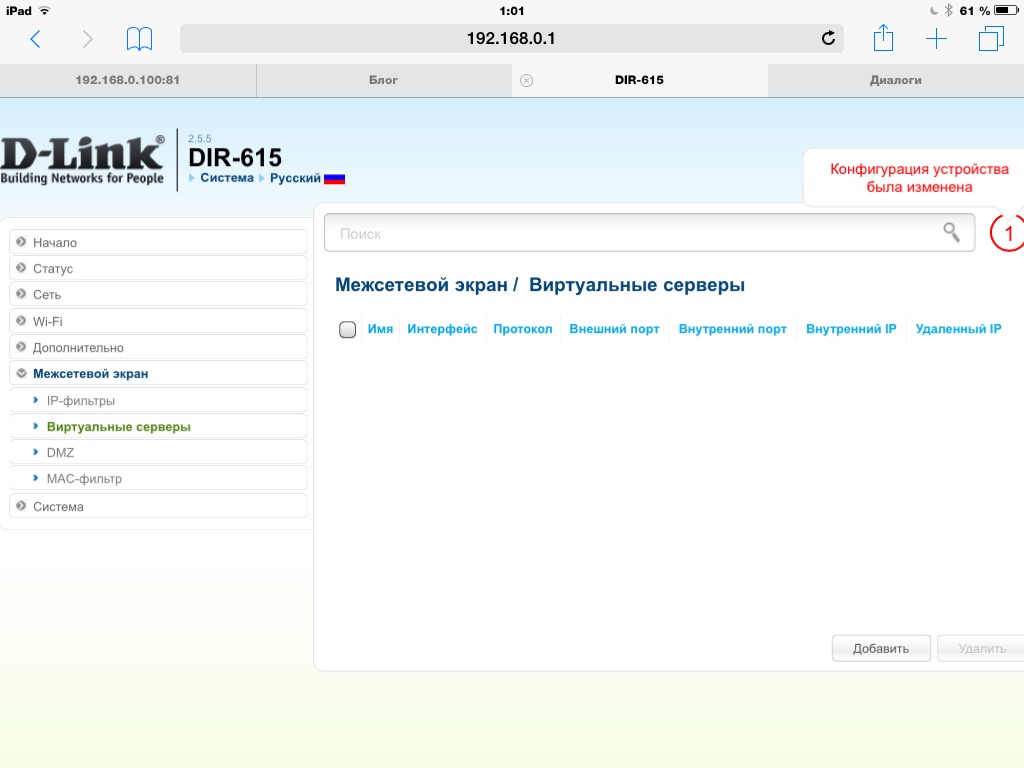Sort by Внутренний IP column header
The width and height of the screenshot is (1024, 768).
[x=851, y=329]
